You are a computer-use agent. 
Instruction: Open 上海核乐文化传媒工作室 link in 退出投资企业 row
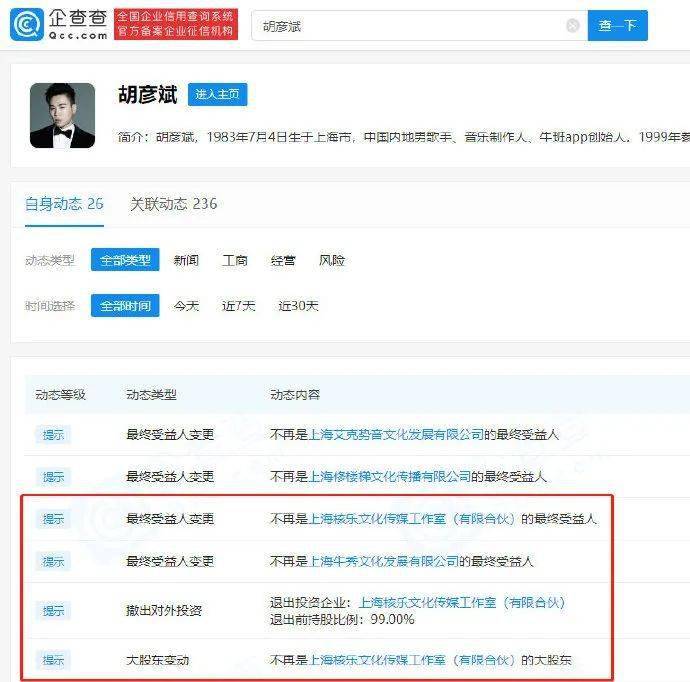(462, 602)
